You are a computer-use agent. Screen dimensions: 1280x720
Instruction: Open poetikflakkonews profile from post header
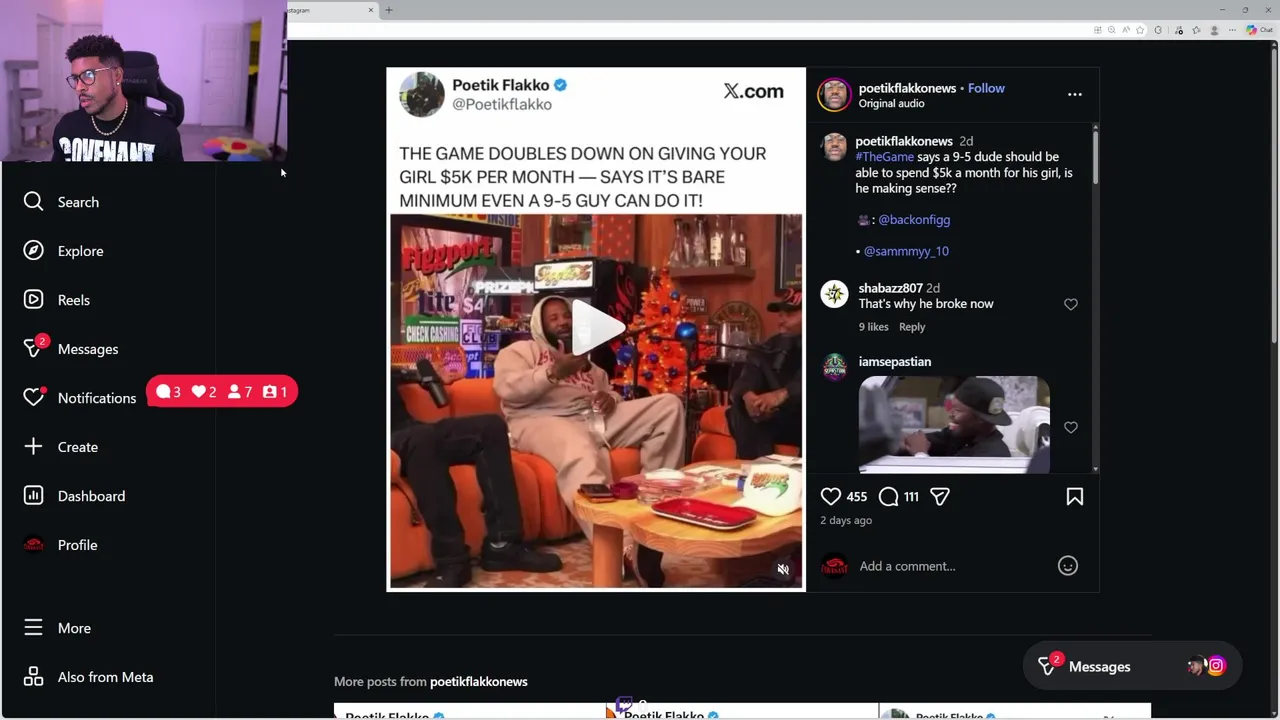907,88
